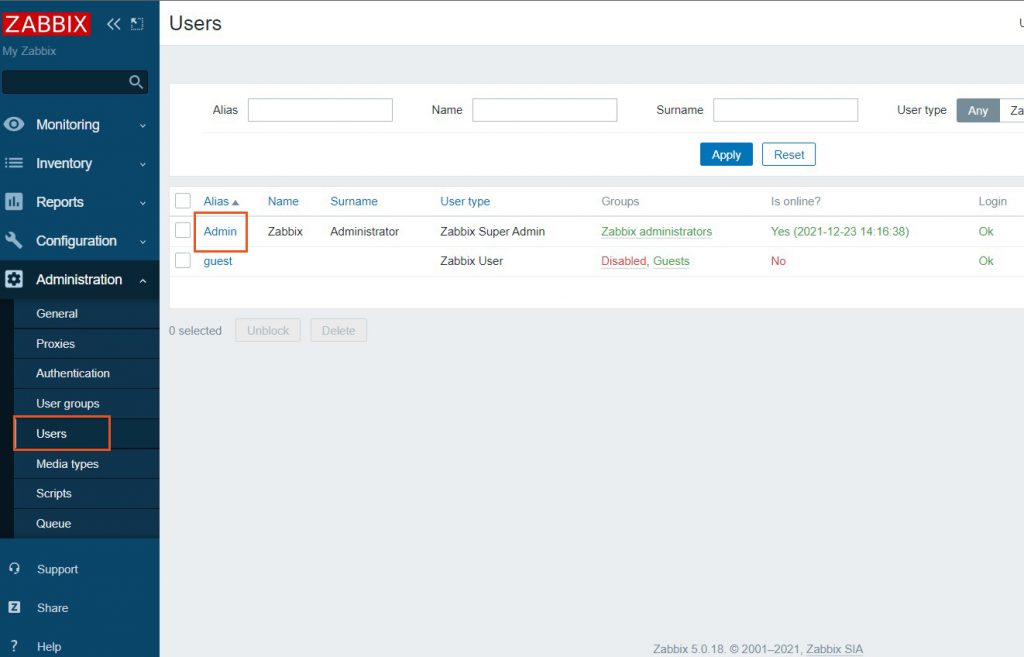Click the Zabbix Super Admin cell
This screenshot has width=1024, height=657.
point(492,231)
